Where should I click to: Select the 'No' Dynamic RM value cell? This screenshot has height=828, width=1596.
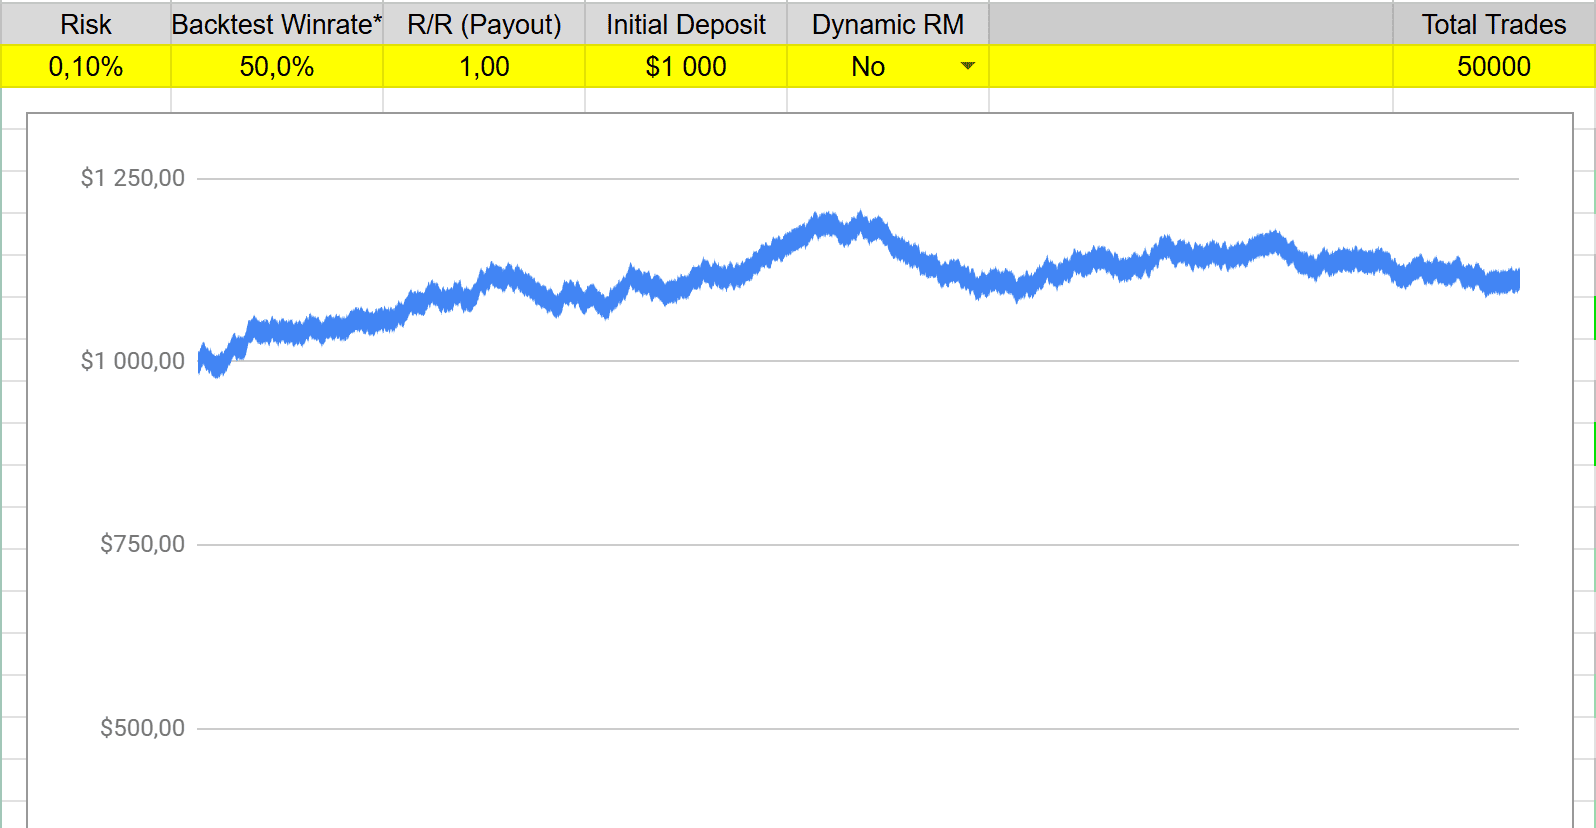coord(868,67)
